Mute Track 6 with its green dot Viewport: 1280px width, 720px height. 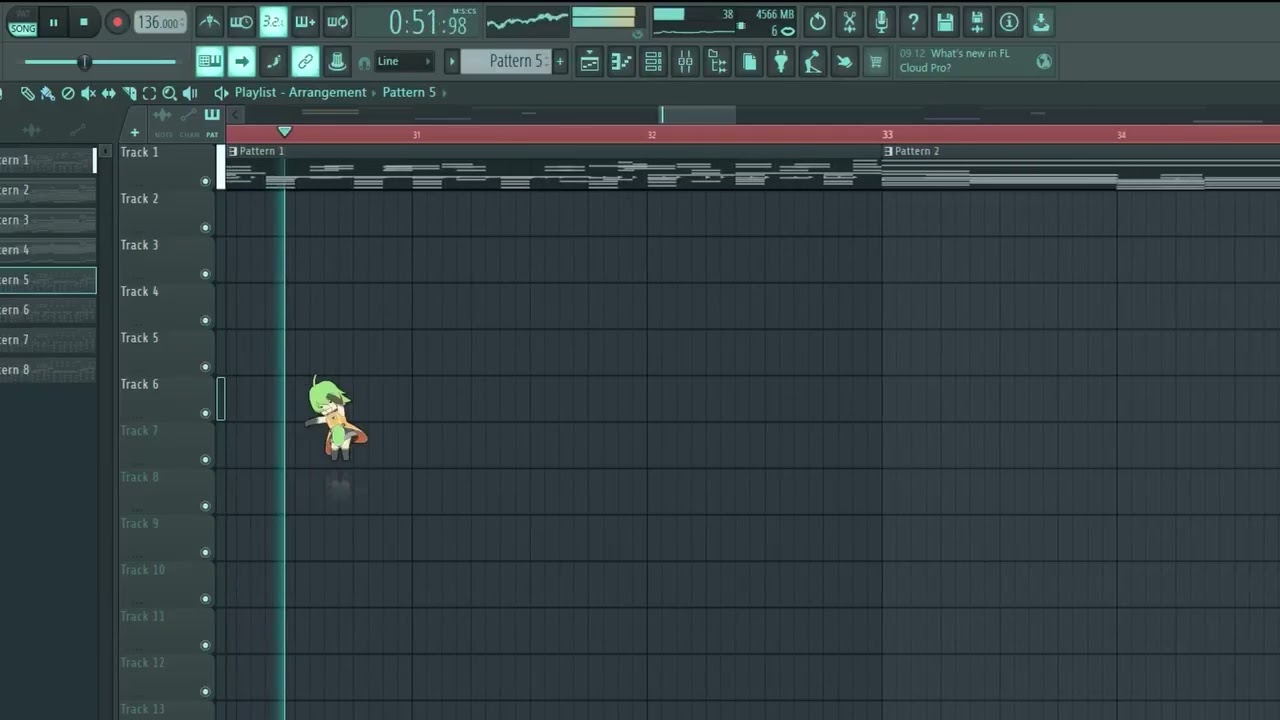[206, 414]
